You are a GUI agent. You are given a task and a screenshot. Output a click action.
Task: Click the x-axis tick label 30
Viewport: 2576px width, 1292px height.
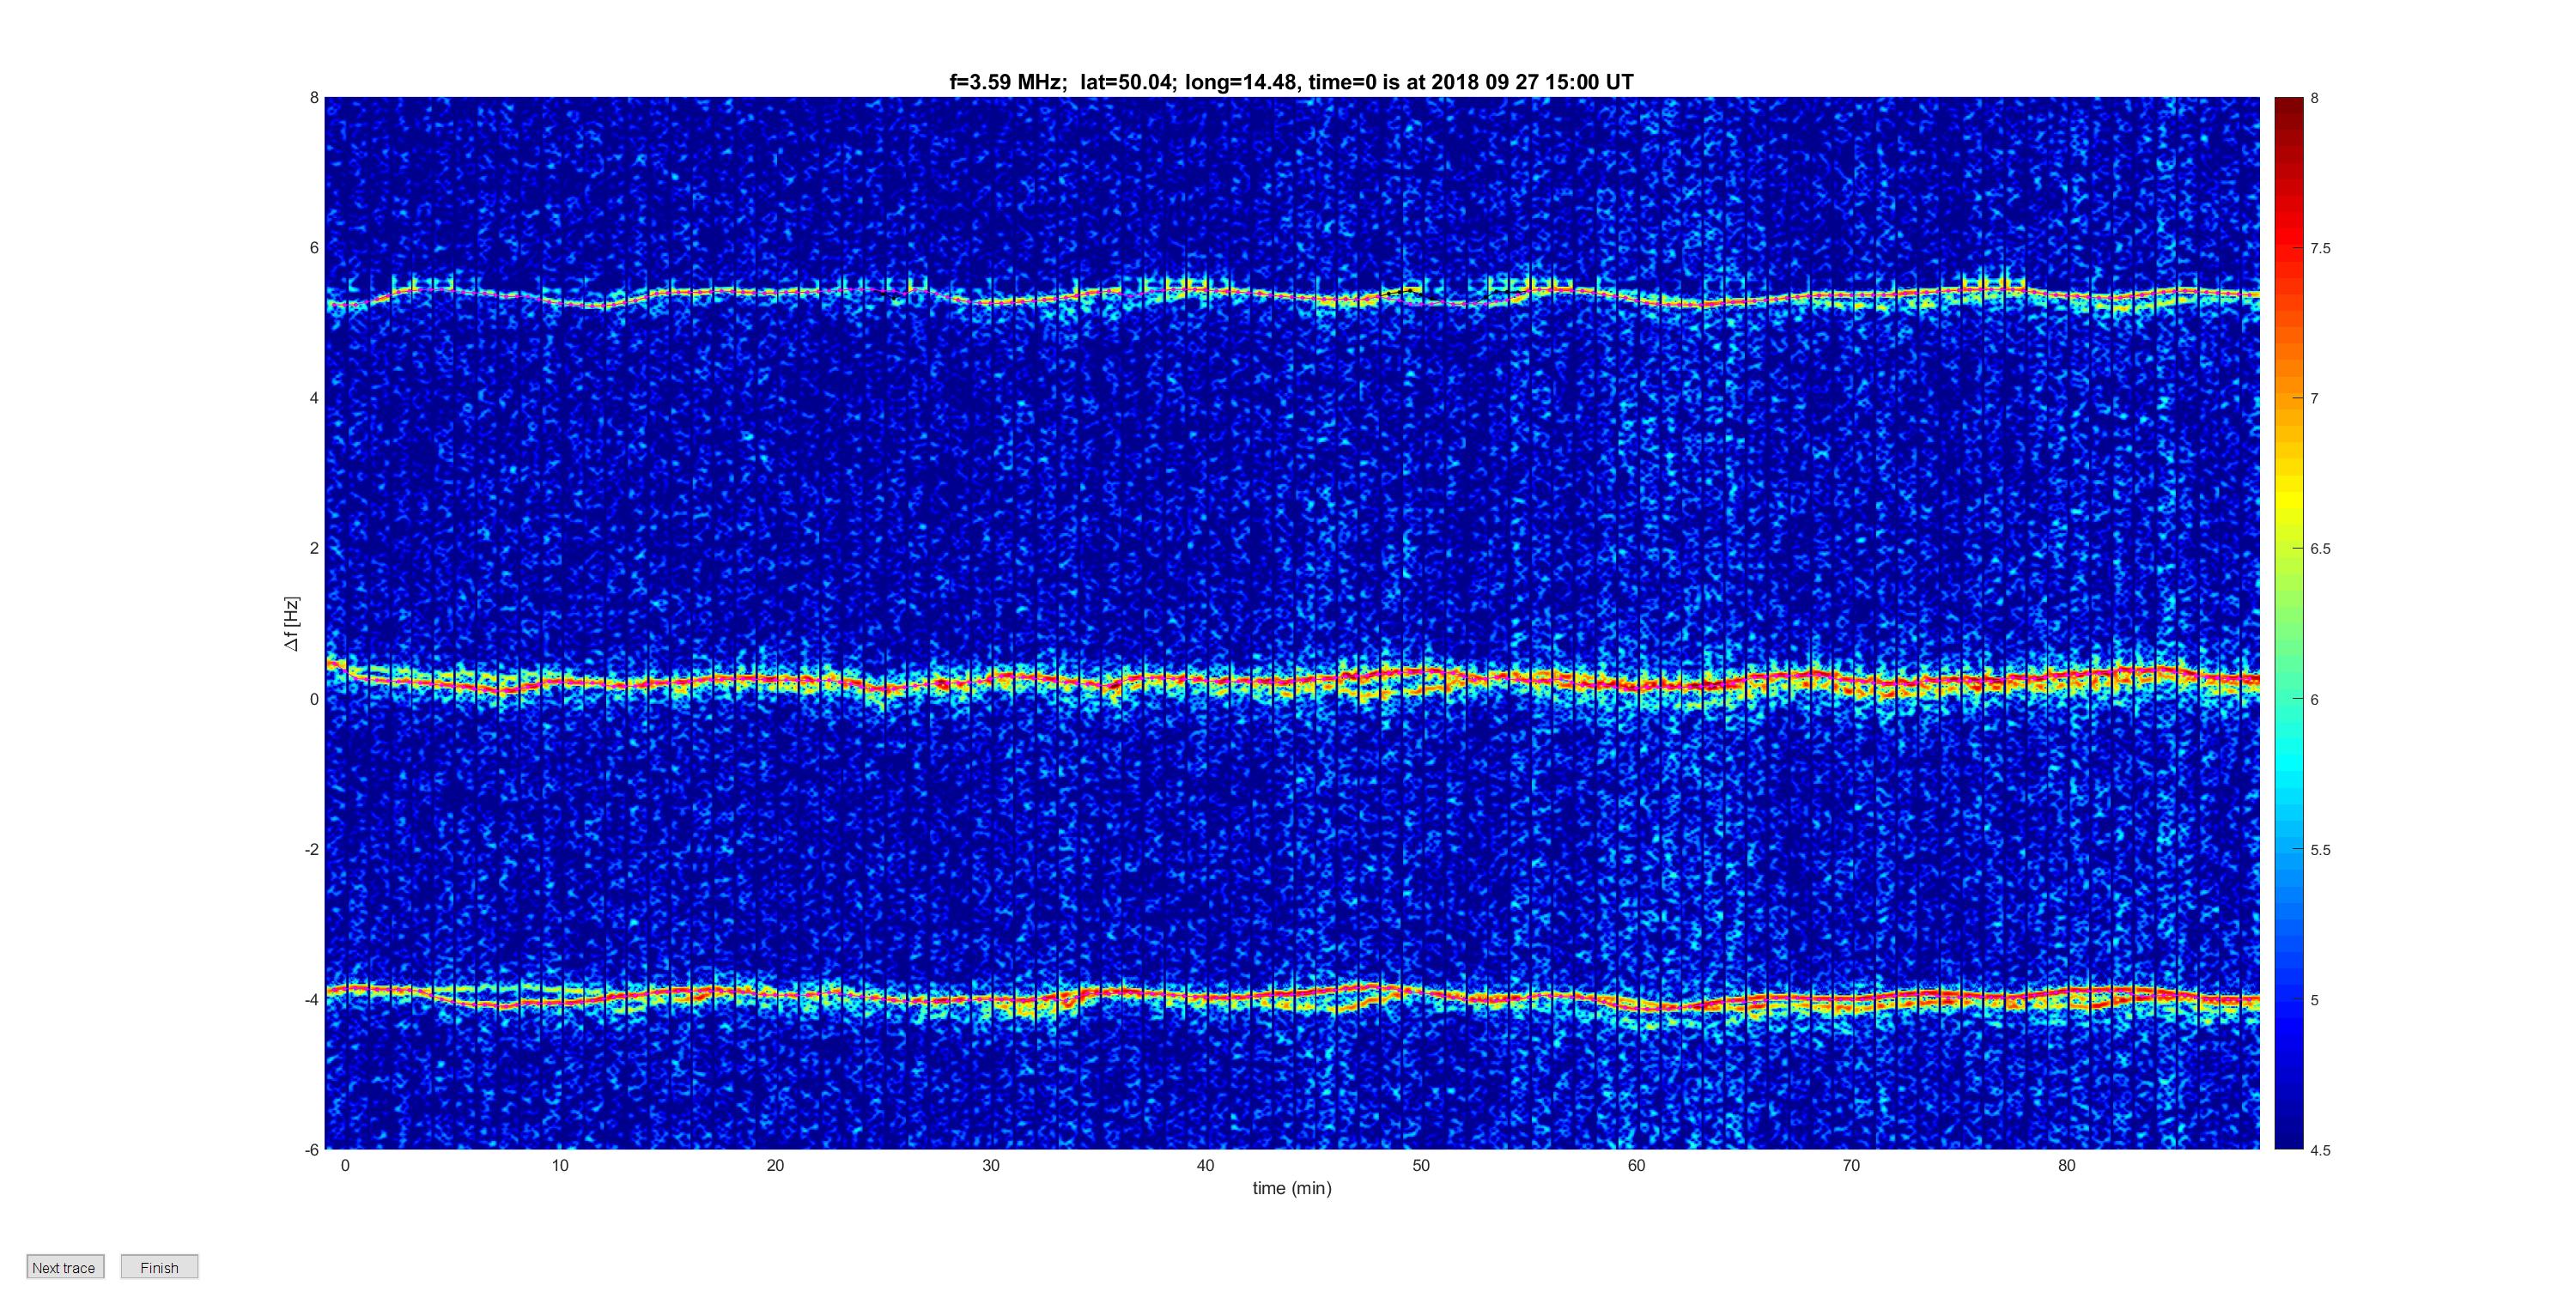[x=991, y=1165]
